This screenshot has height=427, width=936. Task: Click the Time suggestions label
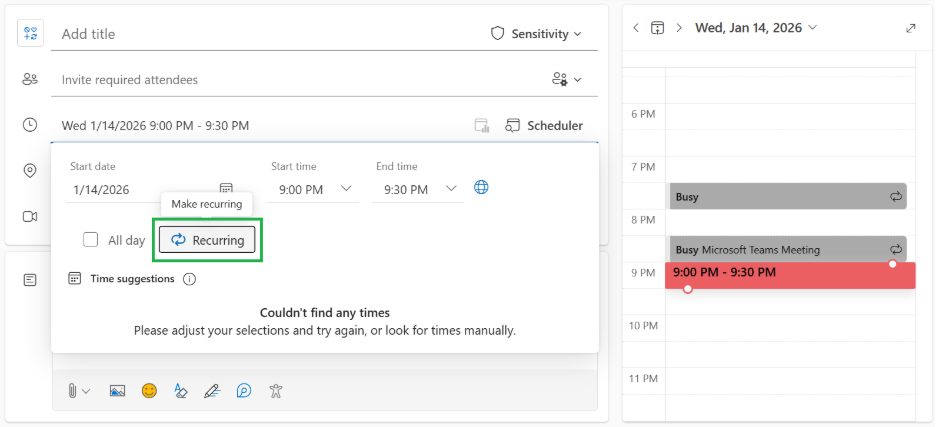pos(132,278)
